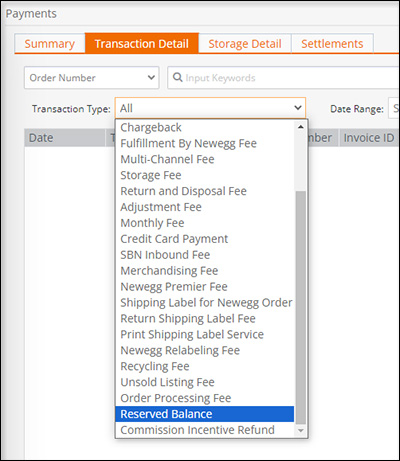Select SBN Inbound Fee option
400x461 pixels.
click(205, 255)
